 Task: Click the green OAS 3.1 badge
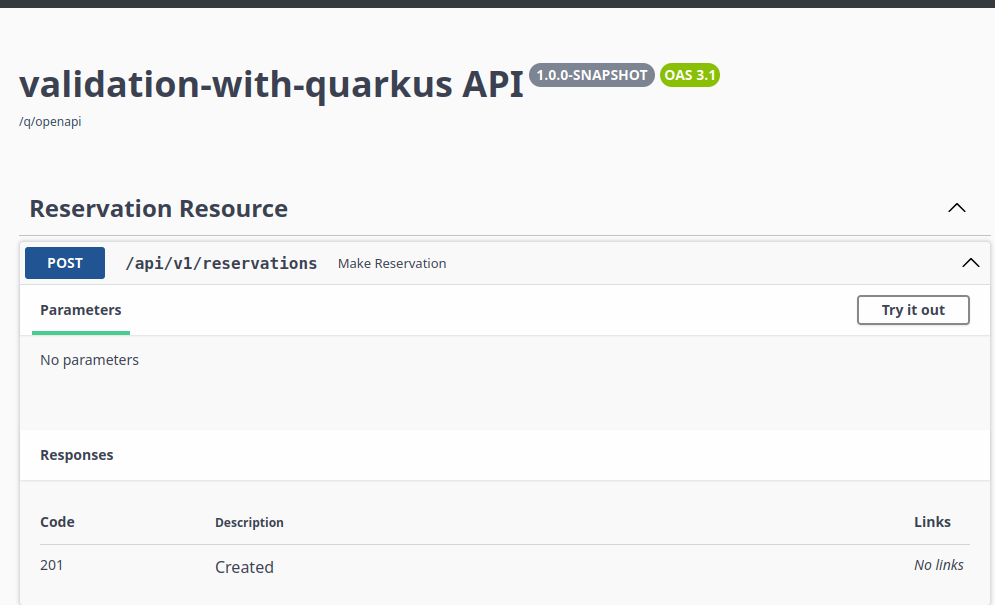click(x=689, y=75)
